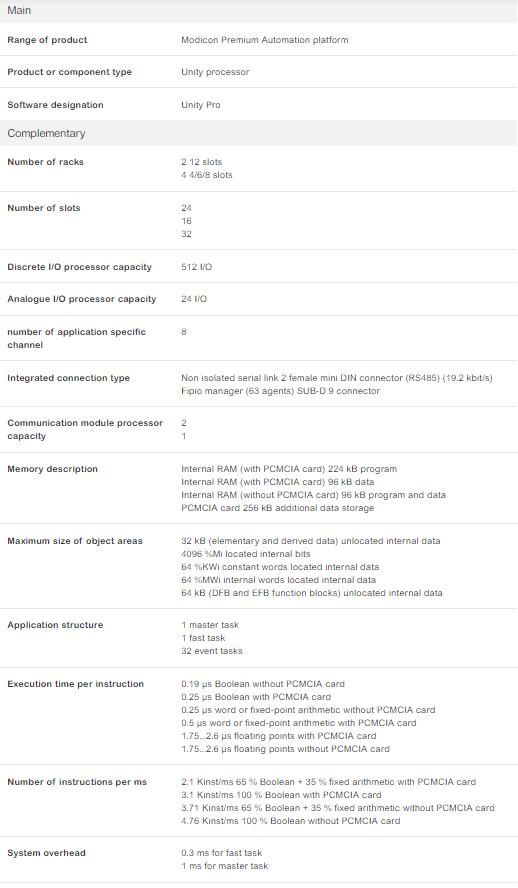Click the PCMCIA card 256 kB storage line
This screenshot has width=518, height=888.
pos(277,508)
